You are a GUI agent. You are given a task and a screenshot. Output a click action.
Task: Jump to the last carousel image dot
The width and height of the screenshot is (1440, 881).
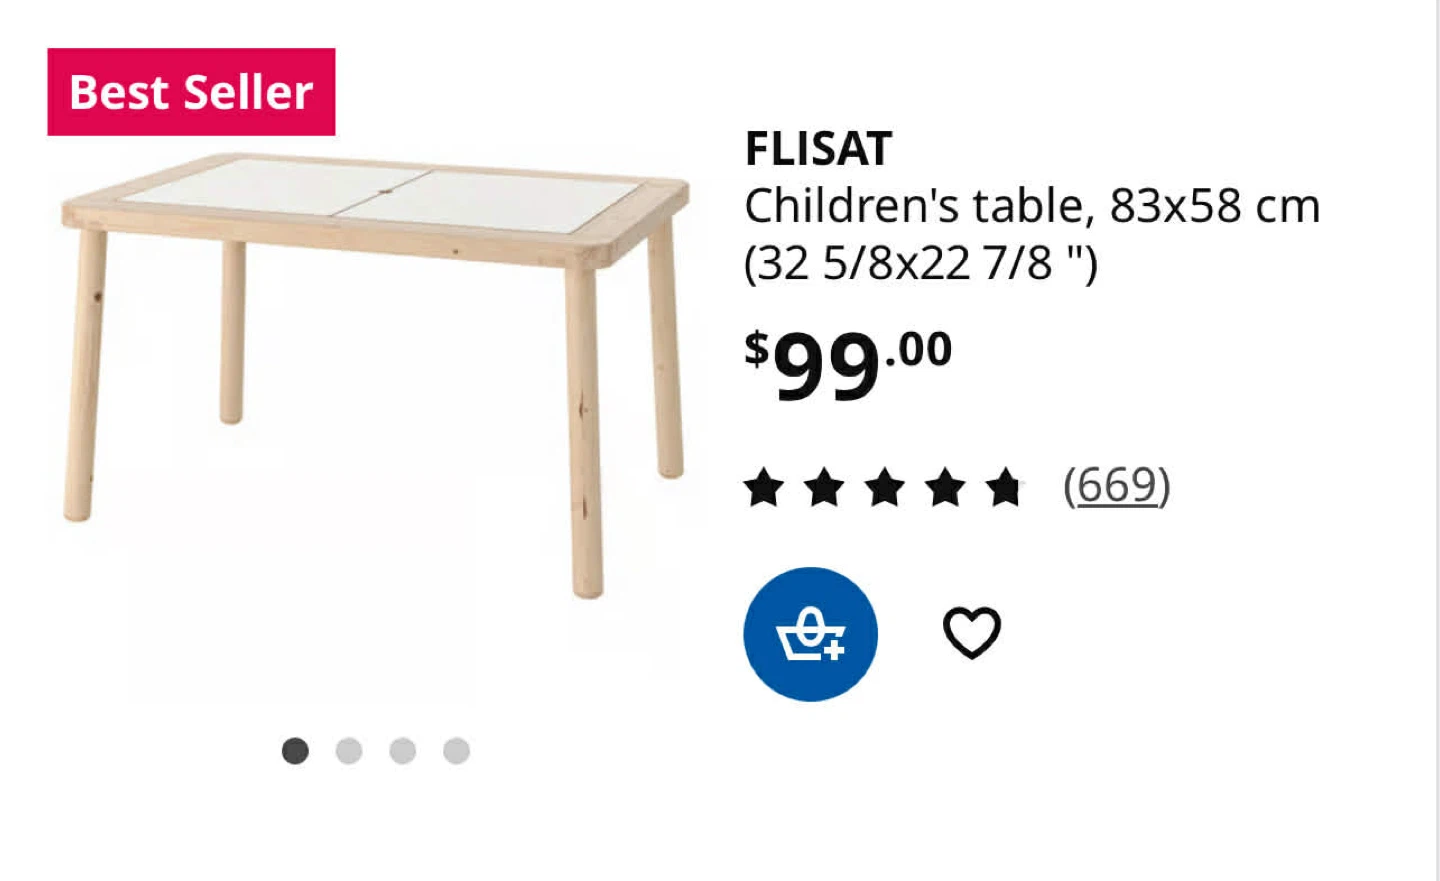tap(457, 750)
